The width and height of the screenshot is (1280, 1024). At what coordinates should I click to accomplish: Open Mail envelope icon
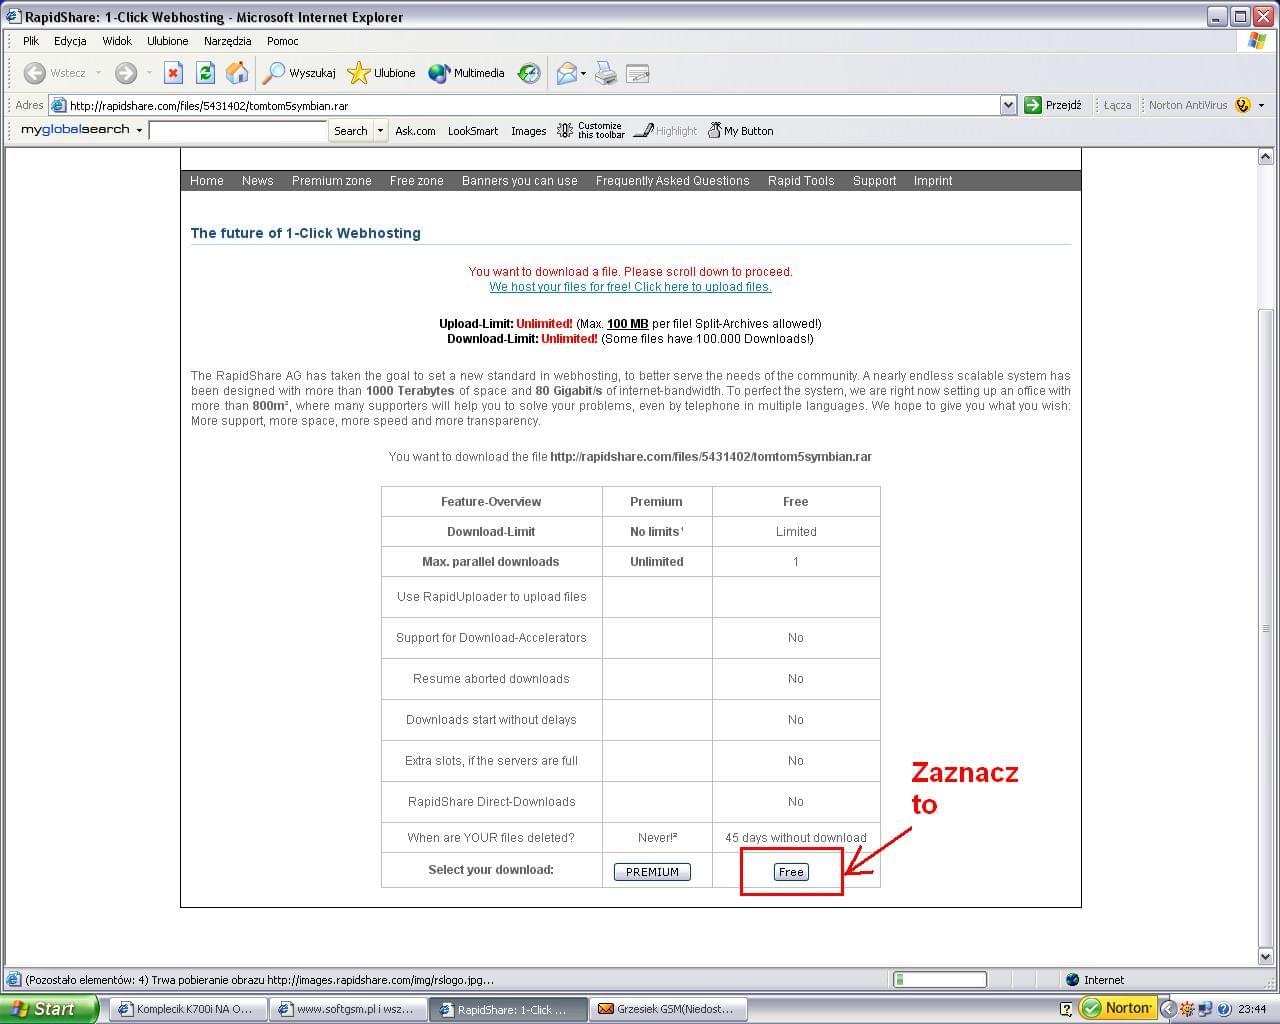[x=566, y=73]
